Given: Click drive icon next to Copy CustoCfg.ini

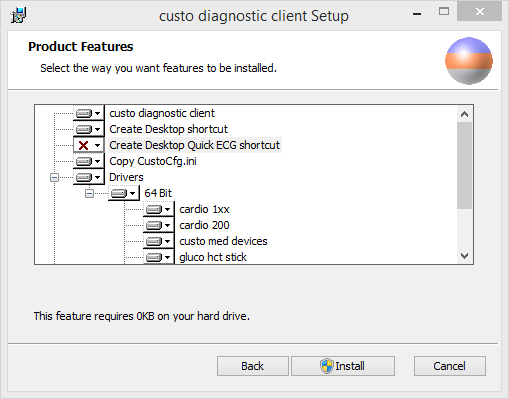Looking at the screenshot, I should point(88,161).
